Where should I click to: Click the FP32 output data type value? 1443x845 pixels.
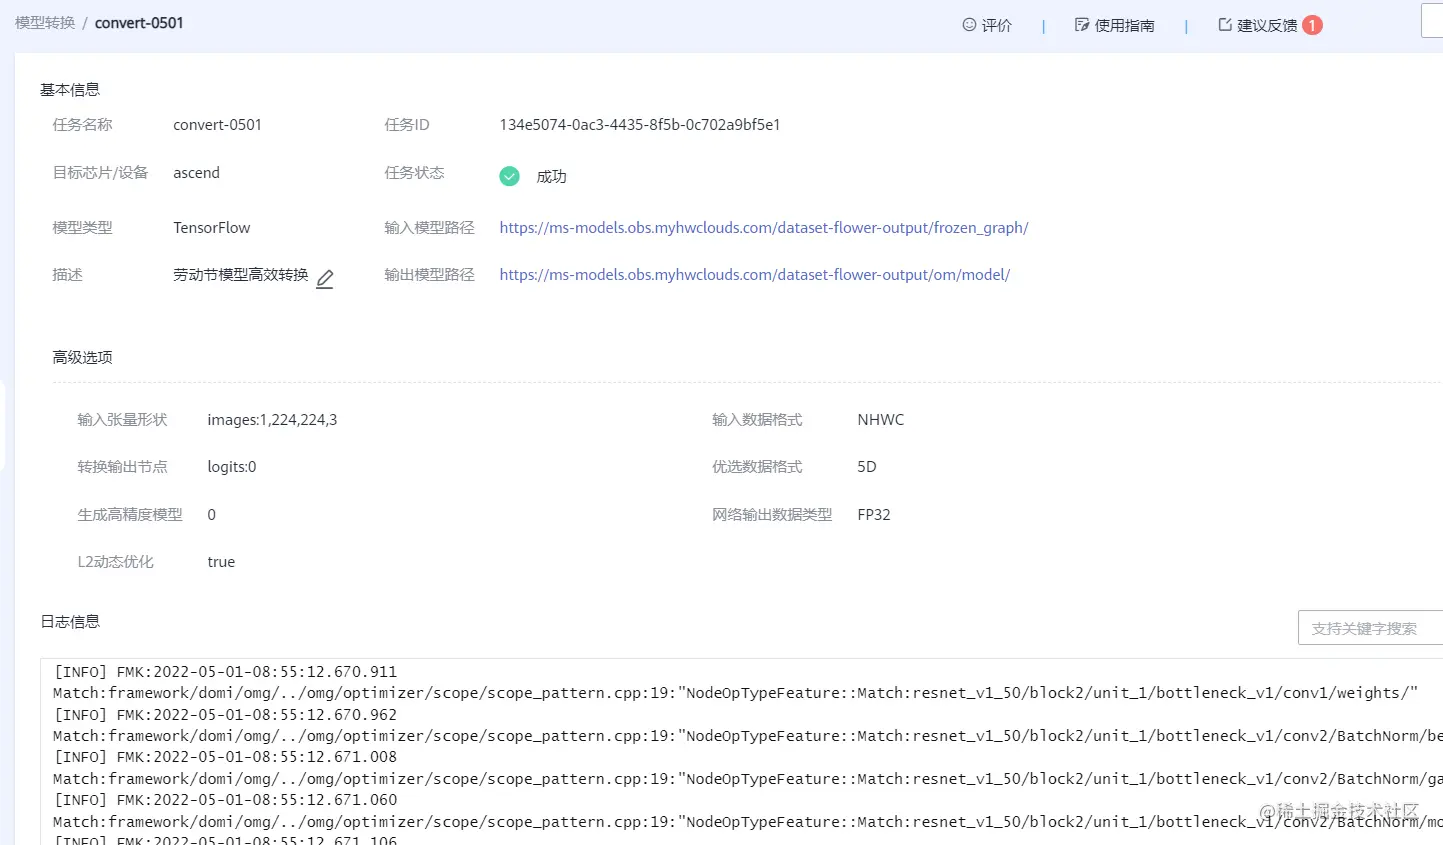tap(874, 515)
